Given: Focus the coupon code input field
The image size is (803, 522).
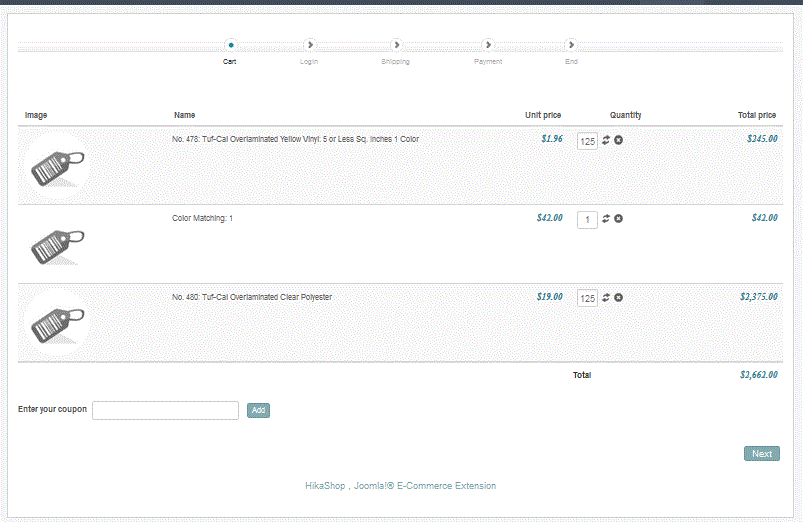Looking at the screenshot, I should pyautogui.click(x=165, y=410).
